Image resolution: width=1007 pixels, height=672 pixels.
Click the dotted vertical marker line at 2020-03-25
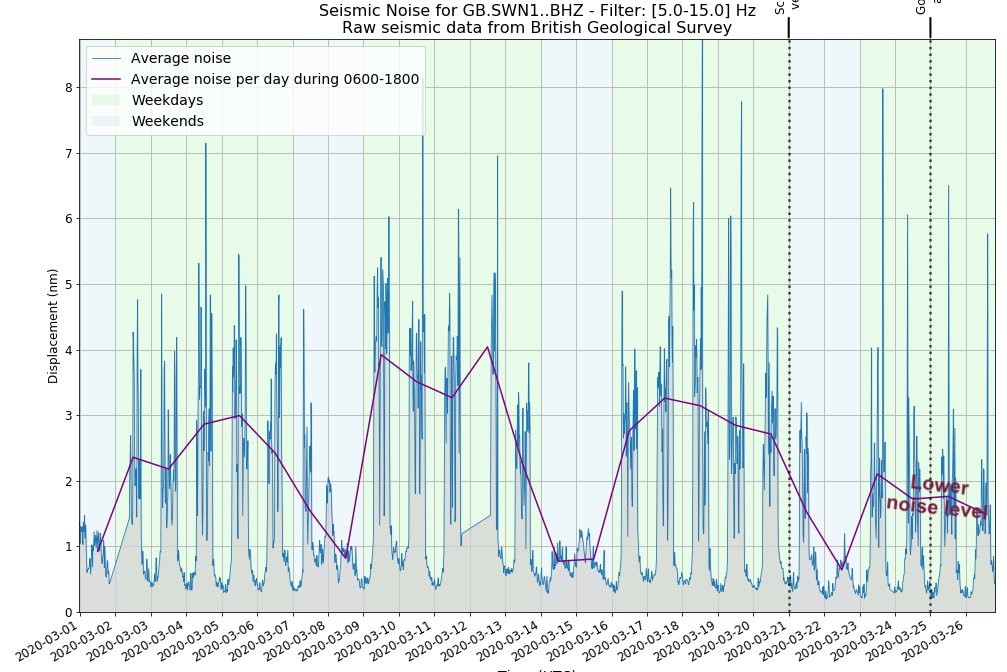931,326
